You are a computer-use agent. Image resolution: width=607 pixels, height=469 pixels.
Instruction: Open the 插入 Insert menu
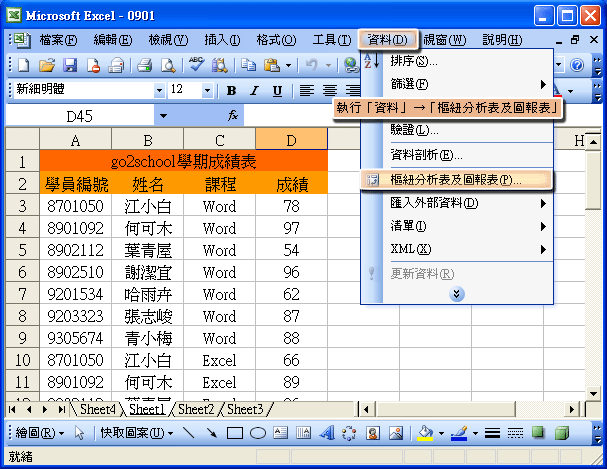pyautogui.click(x=222, y=40)
